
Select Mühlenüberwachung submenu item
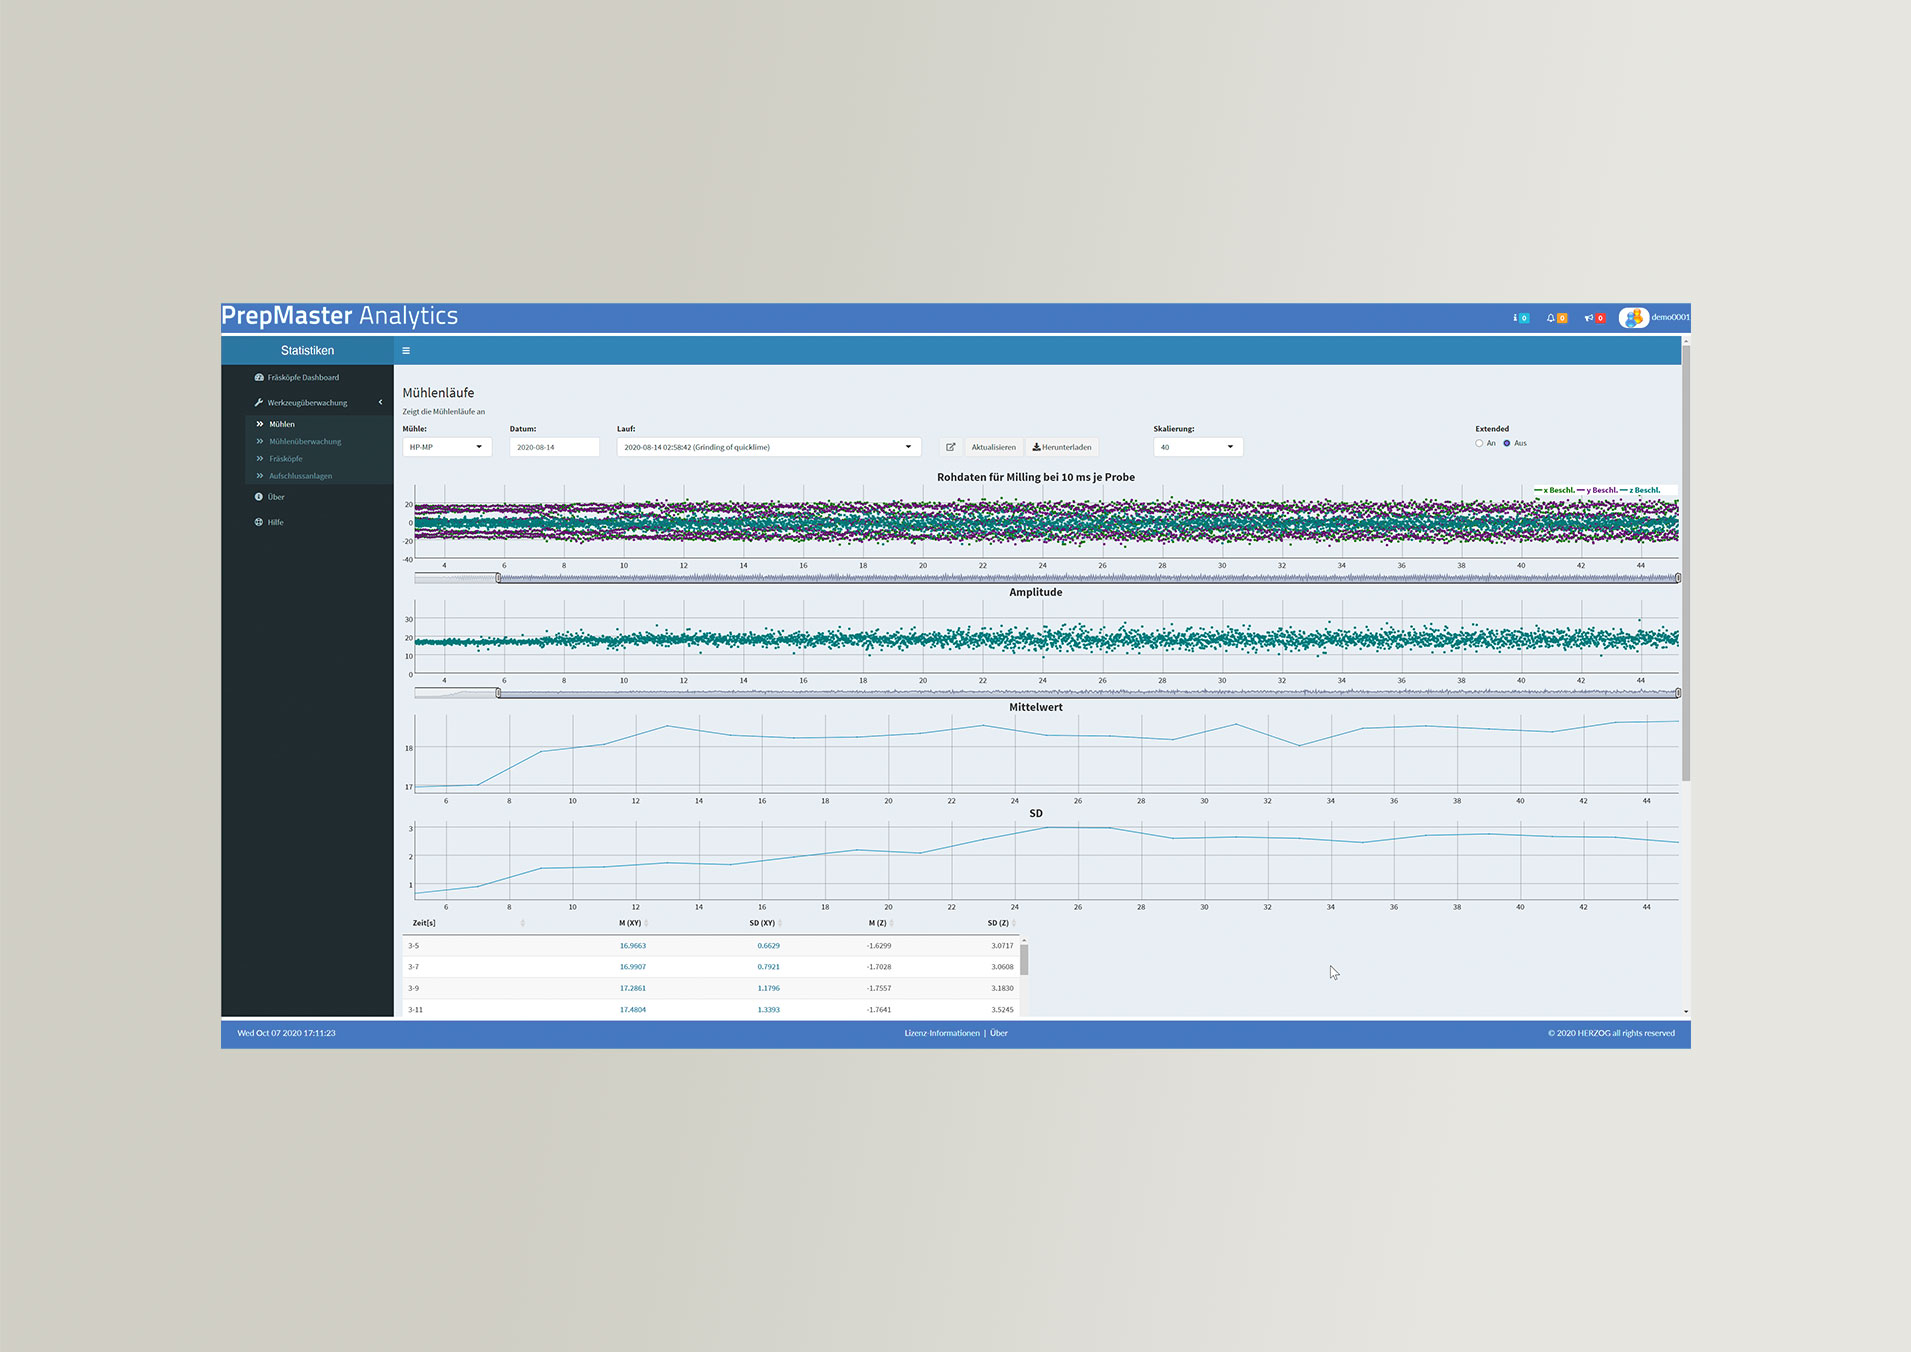click(305, 442)
